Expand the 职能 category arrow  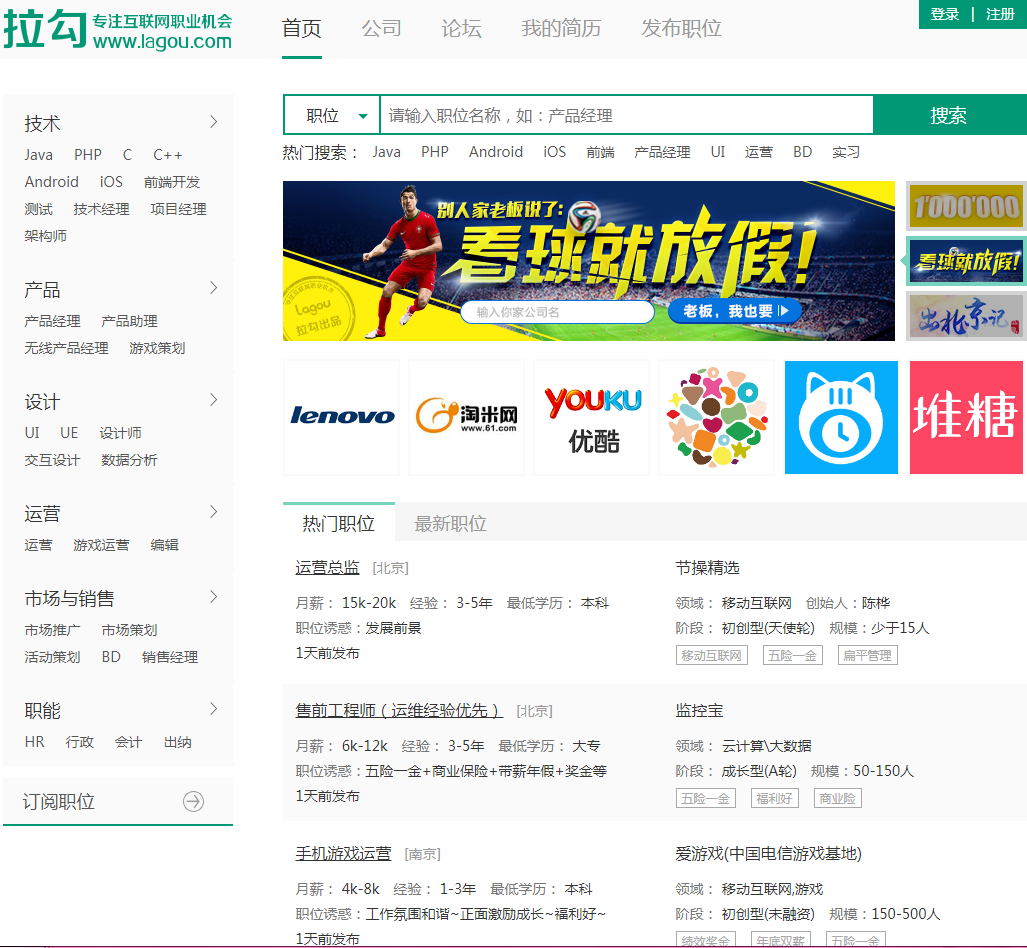[x=214, y=709]
